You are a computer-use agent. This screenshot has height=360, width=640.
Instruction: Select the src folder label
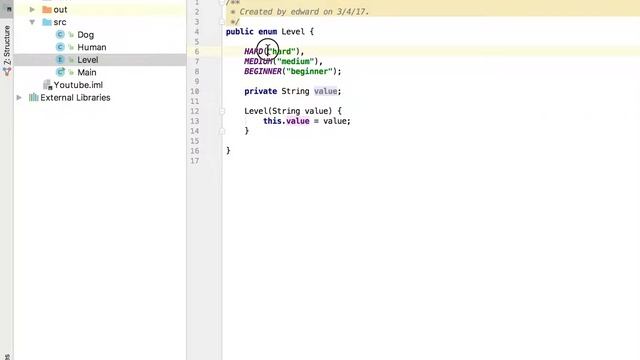coord(60,22)
